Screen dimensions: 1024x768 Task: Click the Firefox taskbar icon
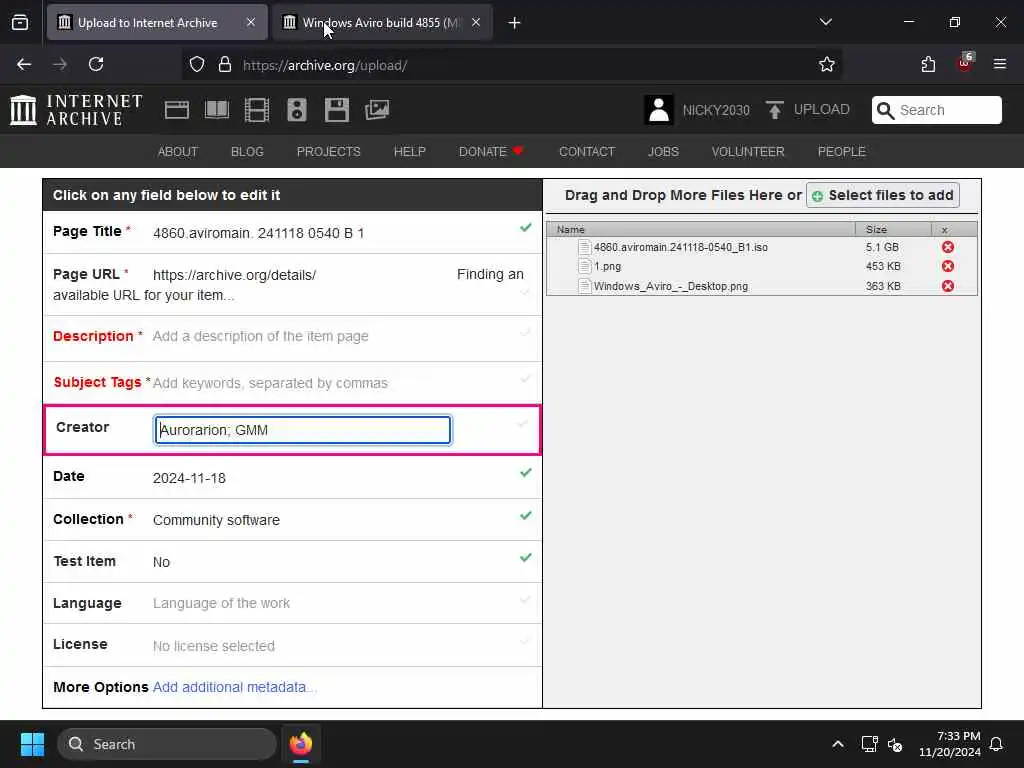(301, 744)
